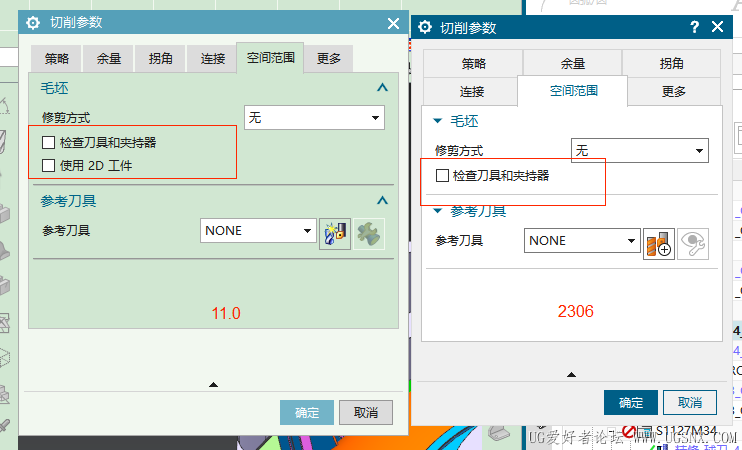Click the edit/display tool icon in the 2306 dialog
The width and height of the screenshot is (742, 450).
pos(693,244)
